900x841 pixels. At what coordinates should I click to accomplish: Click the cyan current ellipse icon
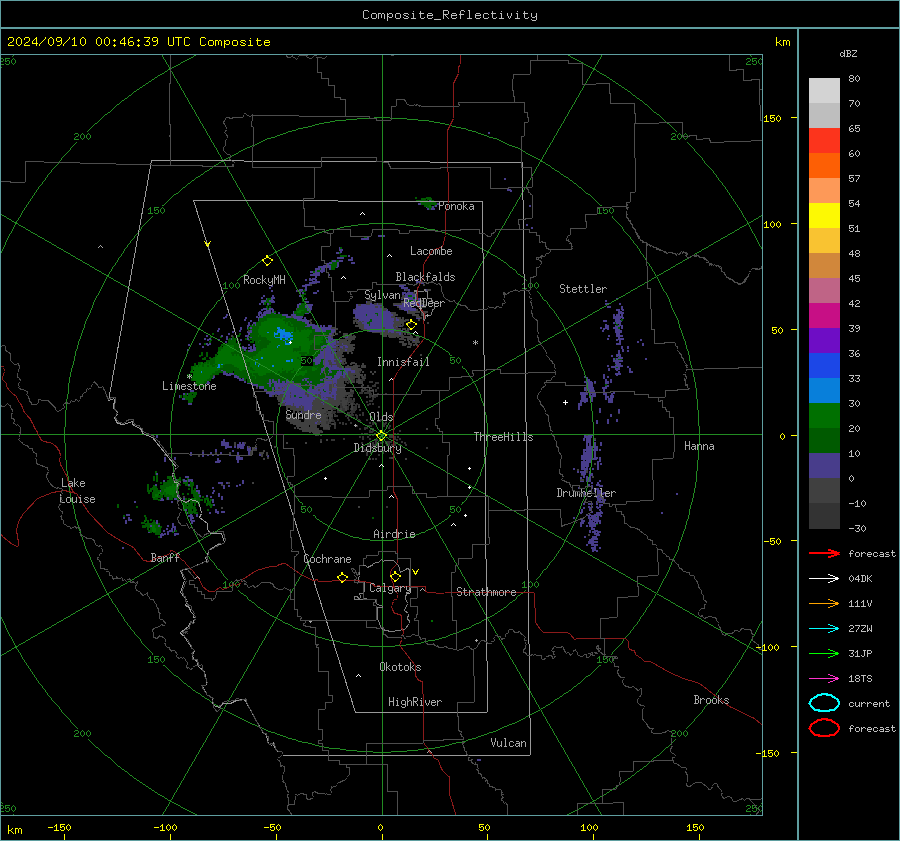[824, 703]
